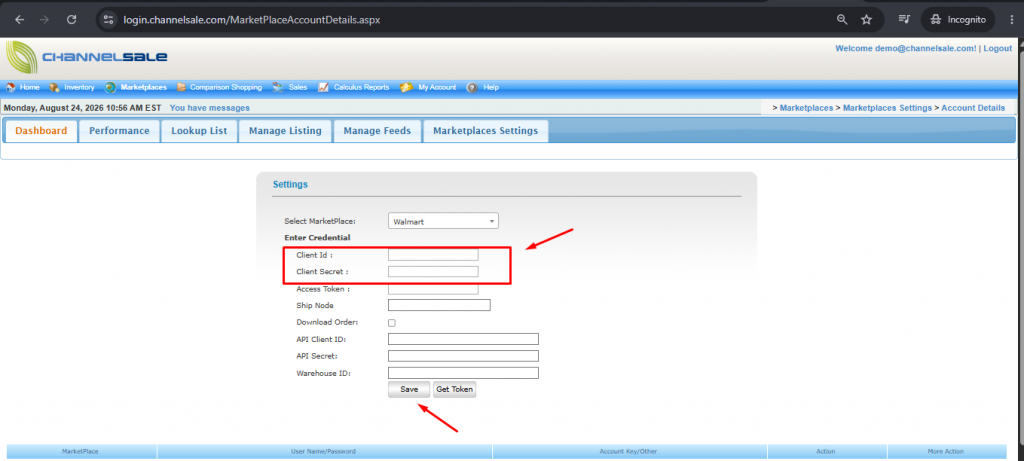
Task: Click the Account Details breadcrumb link
Action: pos(973,108)
